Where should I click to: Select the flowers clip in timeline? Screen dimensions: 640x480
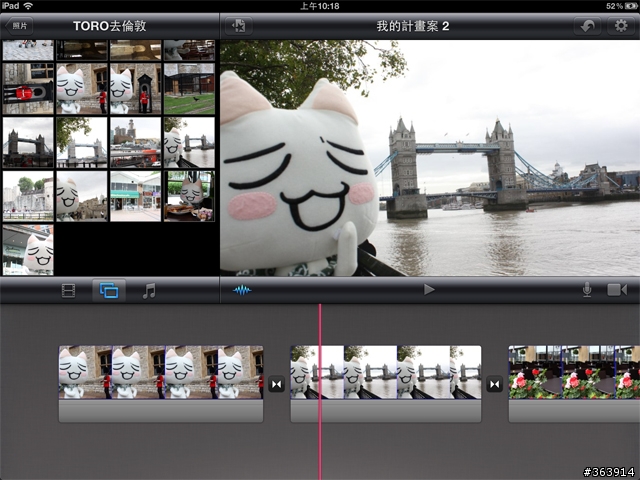click(x=574, y=384)
